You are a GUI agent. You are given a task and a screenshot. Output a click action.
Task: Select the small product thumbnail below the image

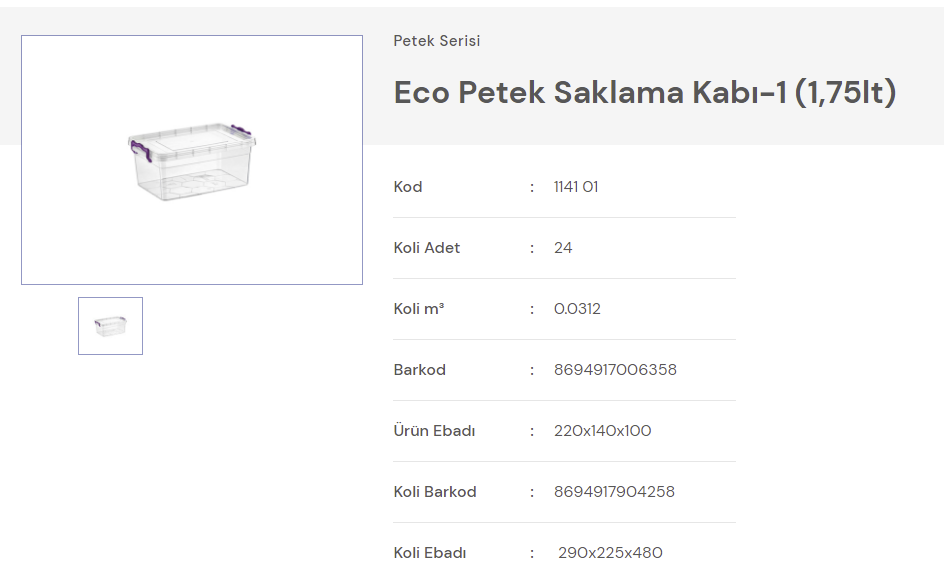pos(110,326)
